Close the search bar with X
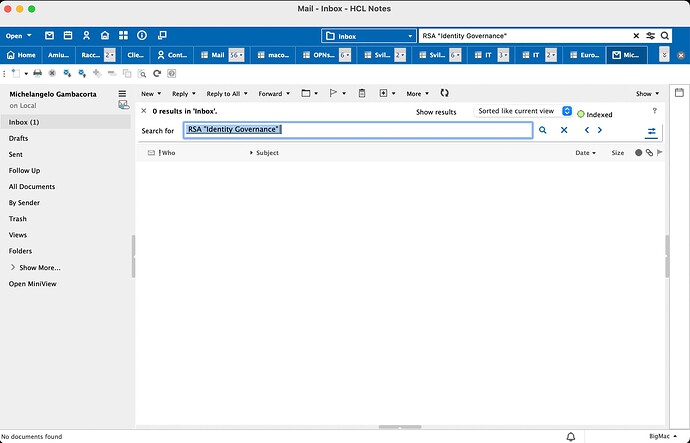Screen dimensions: 690x443 [x=143, y=111]
